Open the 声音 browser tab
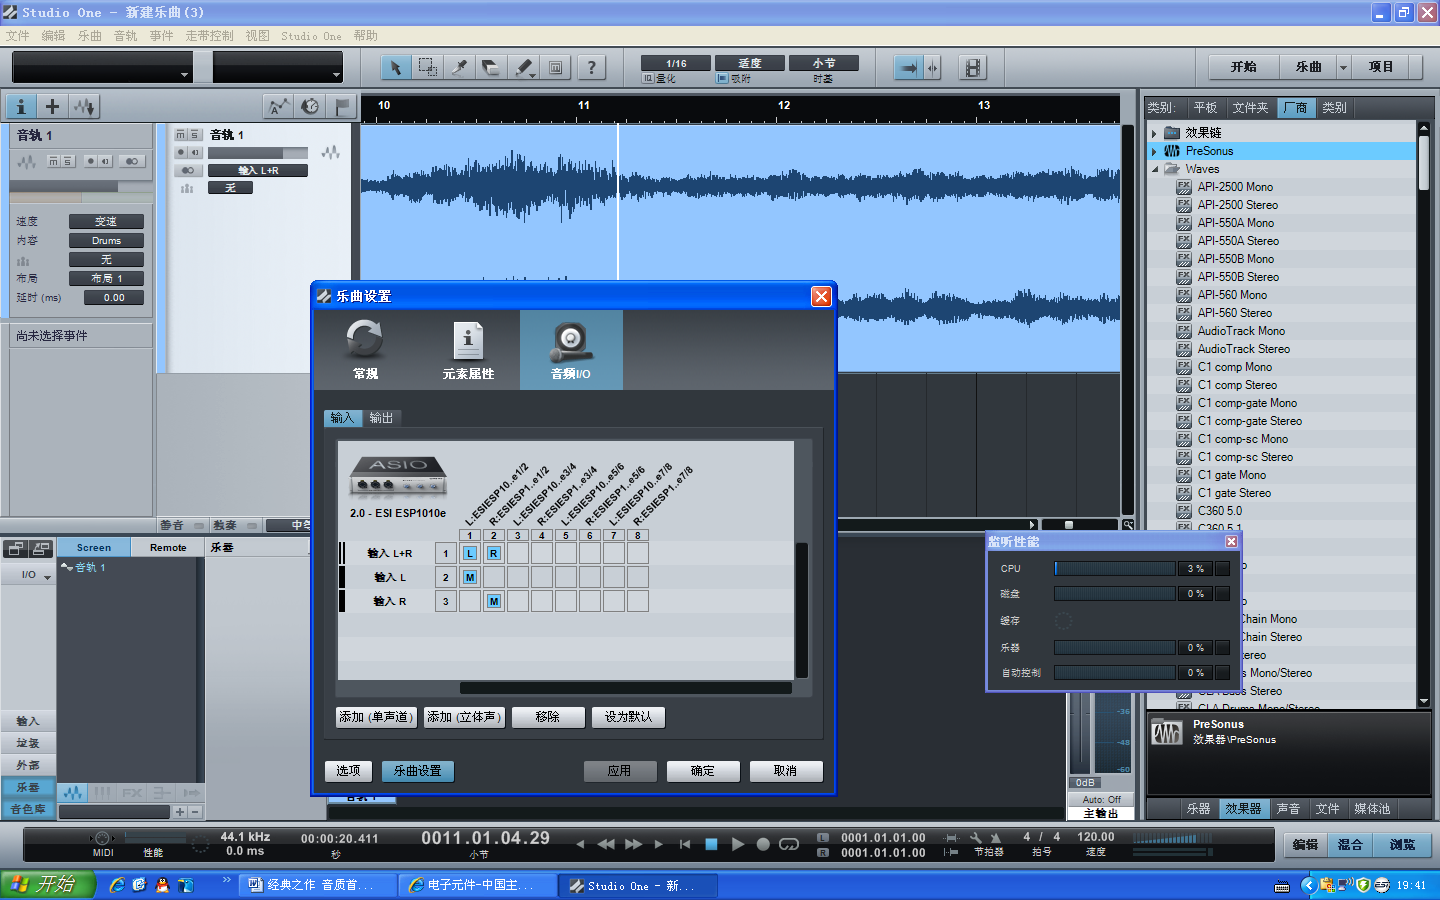Image resolution: width=1440 pixels, height=900 pixels. 1288,809
